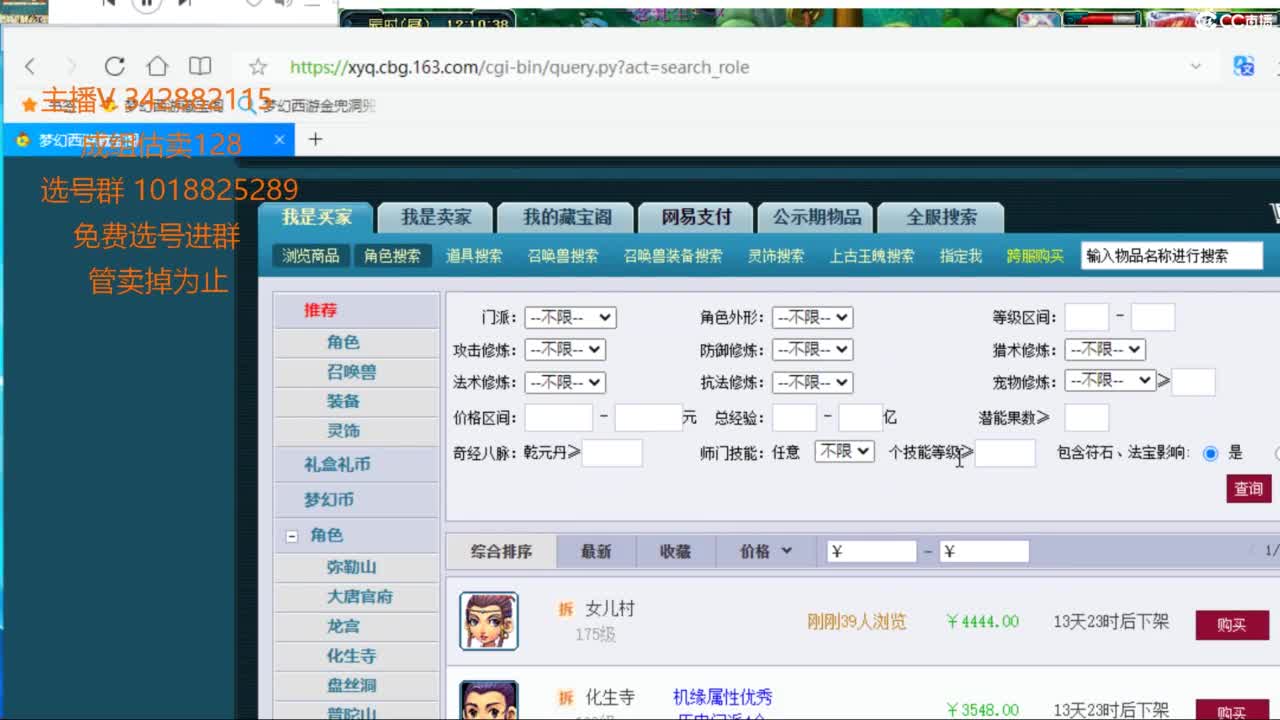
Task: Click 购买 for the ¥4444.00 listing
Action: pos(1232,625)
